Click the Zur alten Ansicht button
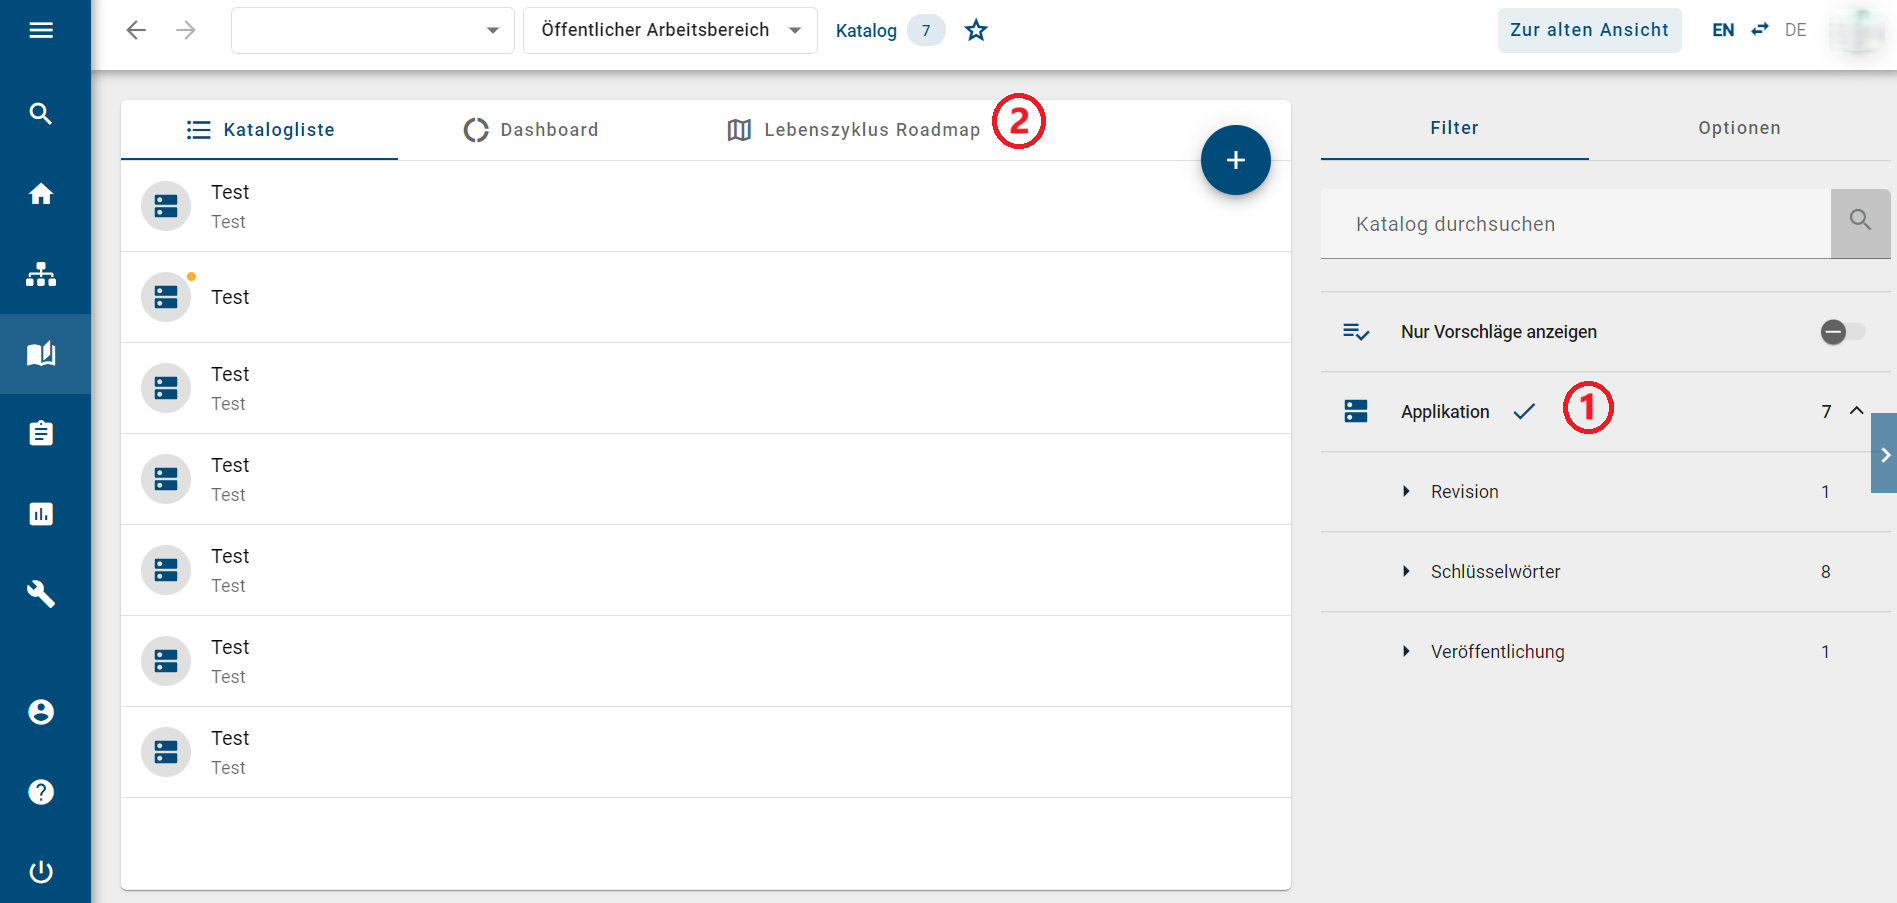 click(x=1588, y=30)
